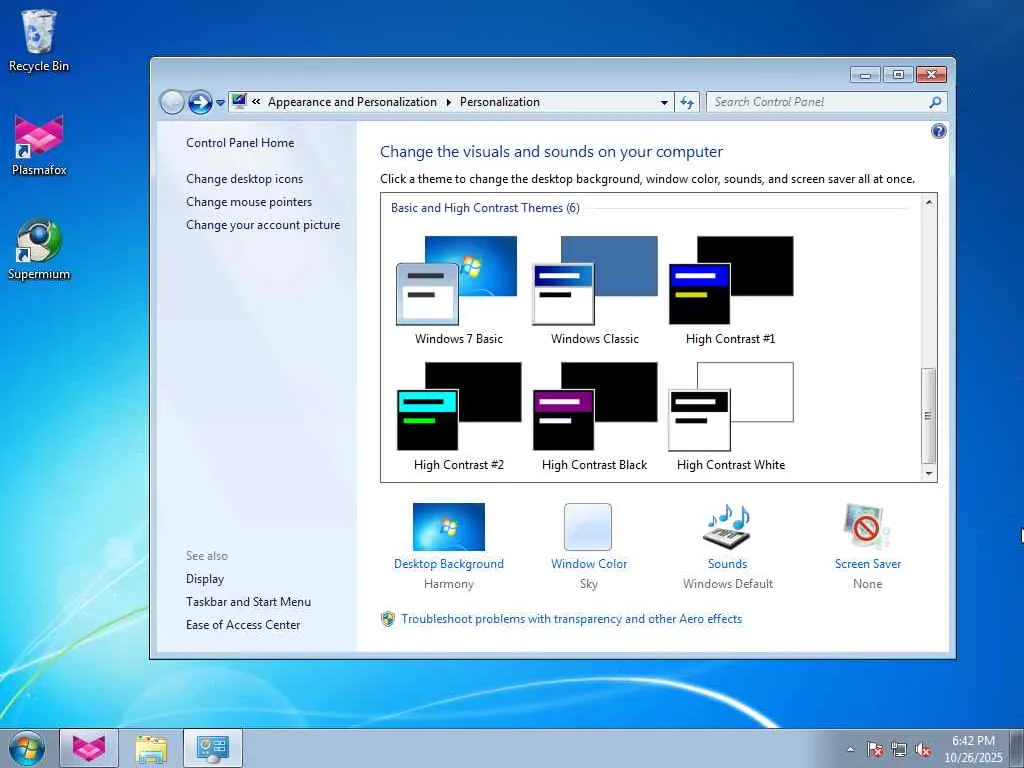The width and height of the screenshot is (1024, 768).
Task: Show hidden tray icons arrow
Action: 850,749
